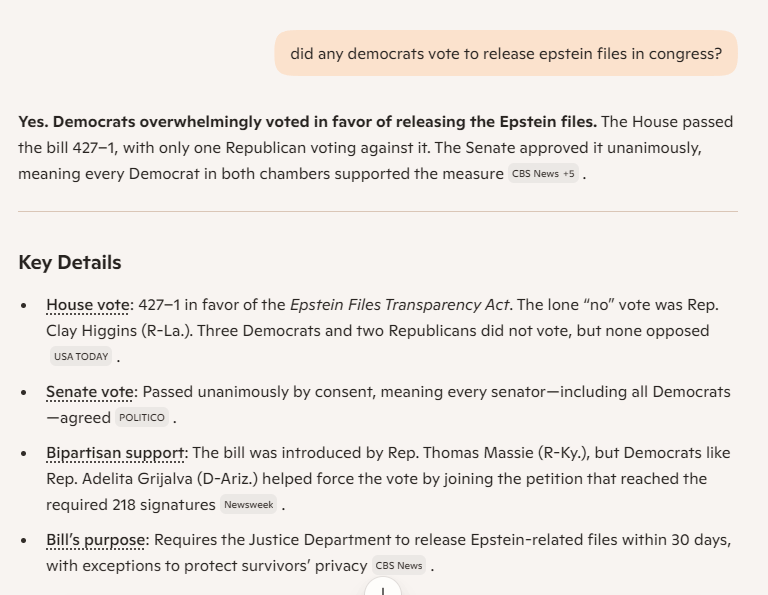This screenshot has height=595, width=768.
Task: Click the scroll-to-bottom arrow button
Action: 383,587
